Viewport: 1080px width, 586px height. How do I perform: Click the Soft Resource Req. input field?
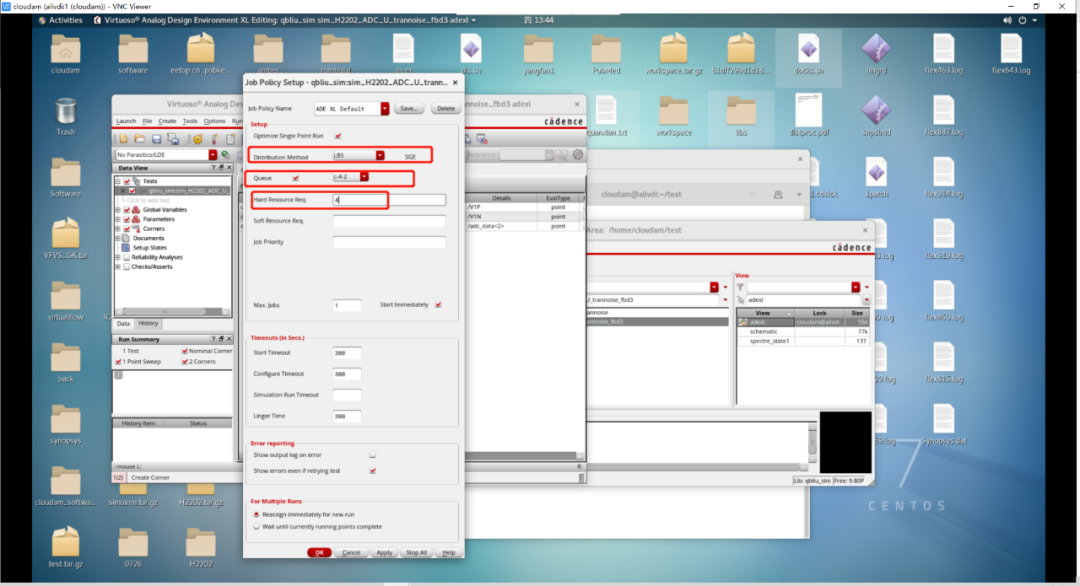[x=389, y=221]
